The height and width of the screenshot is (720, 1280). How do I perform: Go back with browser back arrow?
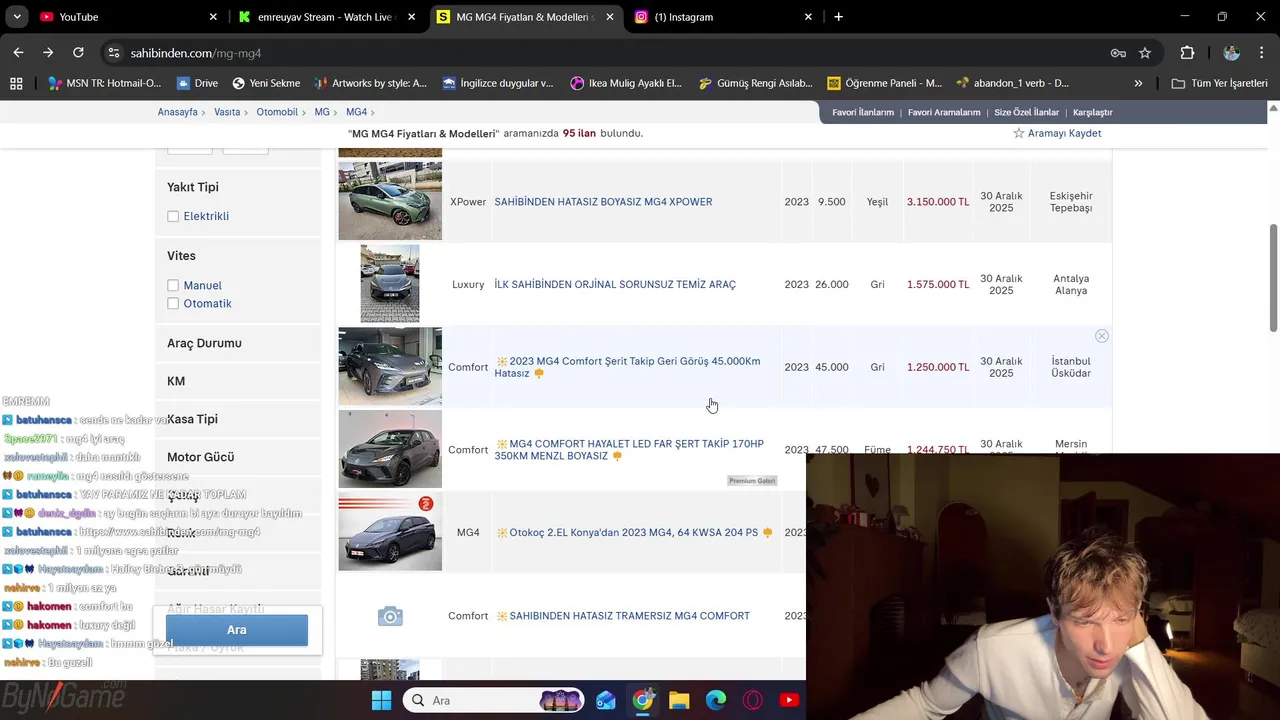(x=18, y=53)
